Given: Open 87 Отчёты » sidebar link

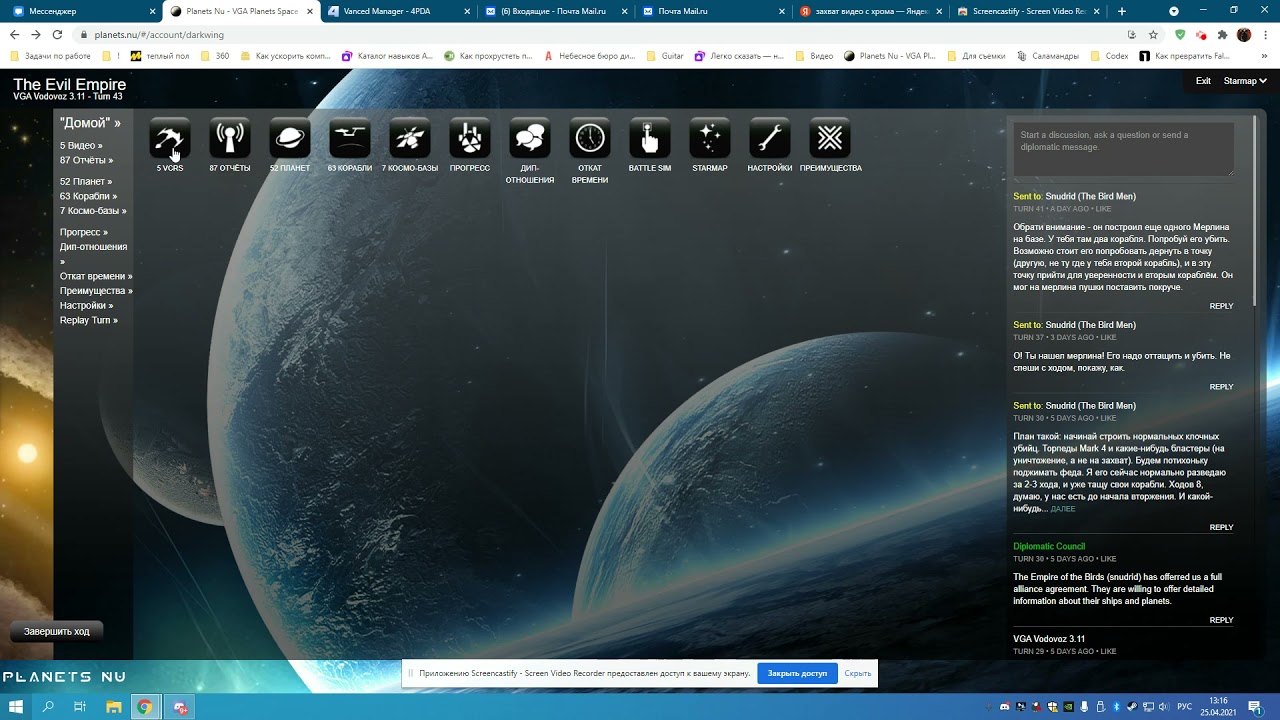Looking at the screenshot, I should point(86,160).
